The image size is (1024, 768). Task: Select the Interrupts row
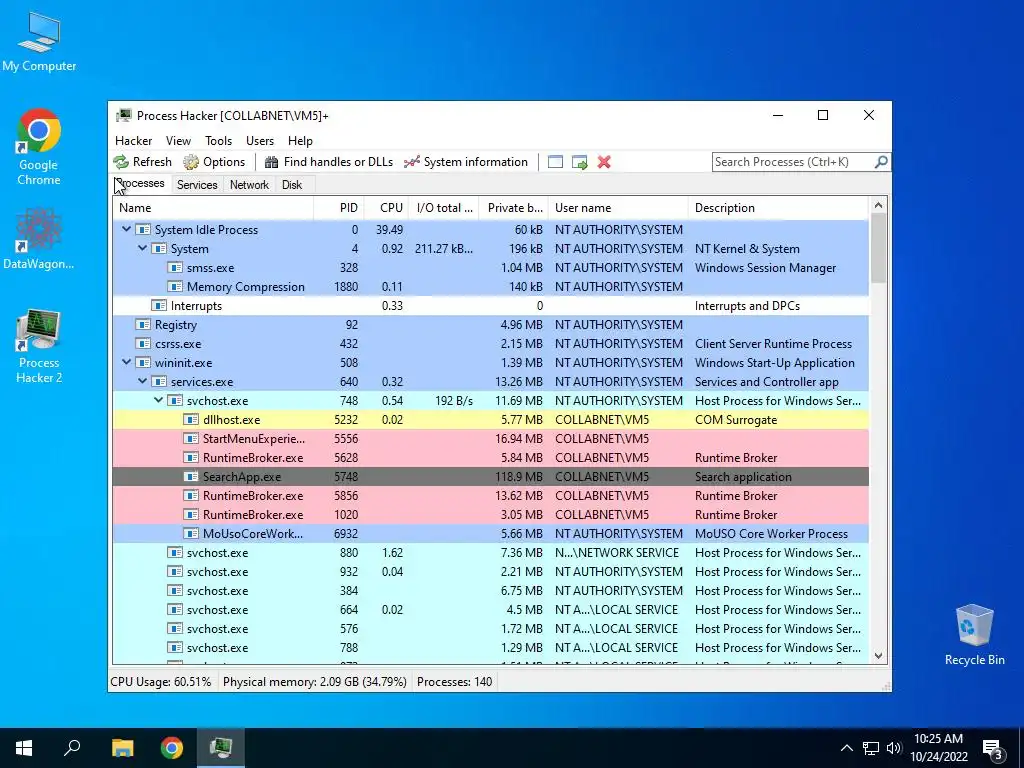coord(490,306)
